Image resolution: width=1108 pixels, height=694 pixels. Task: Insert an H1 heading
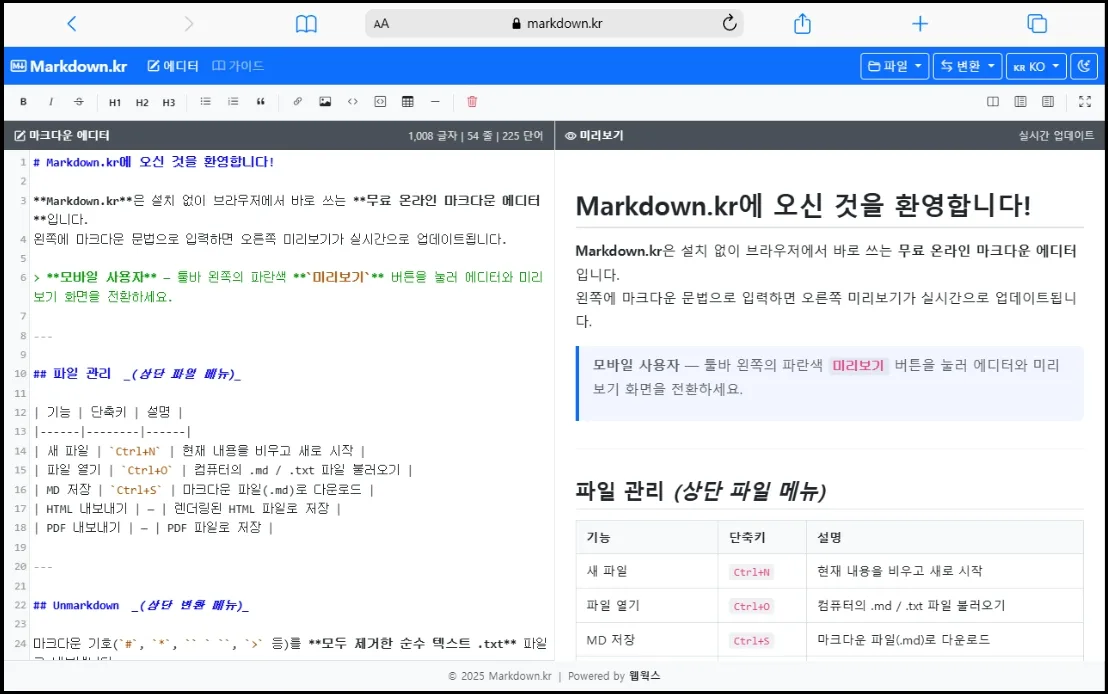[114, 102]
